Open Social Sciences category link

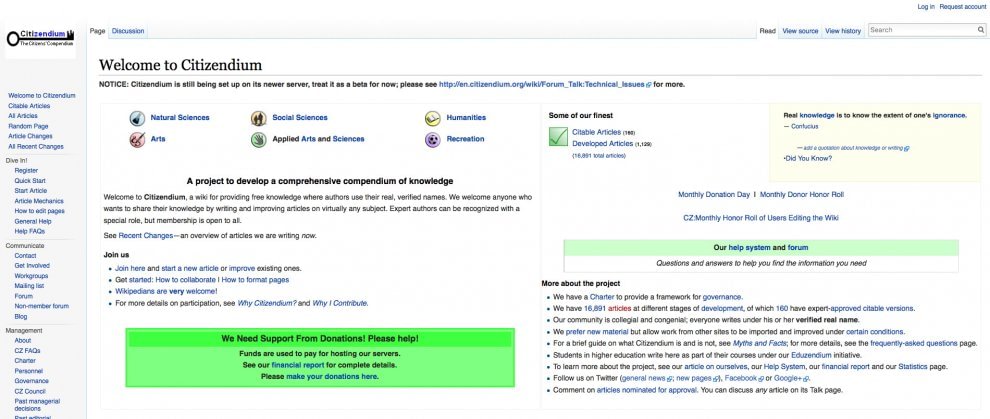[x=300, y=117]
